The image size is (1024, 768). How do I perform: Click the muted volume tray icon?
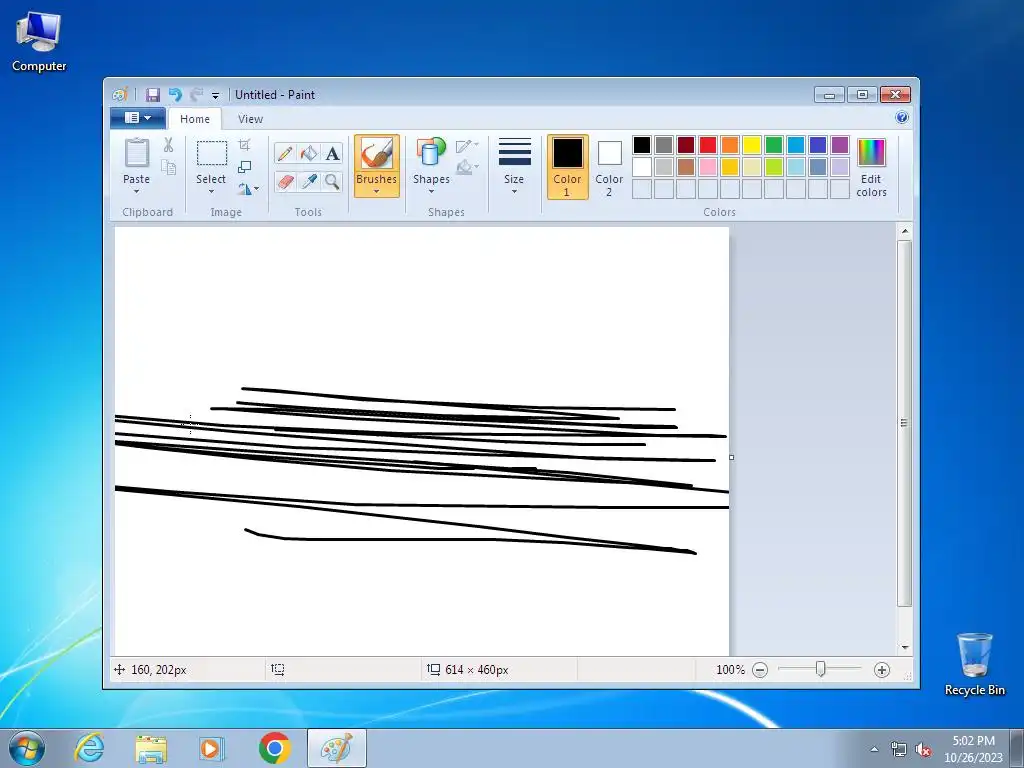point(923,750)
